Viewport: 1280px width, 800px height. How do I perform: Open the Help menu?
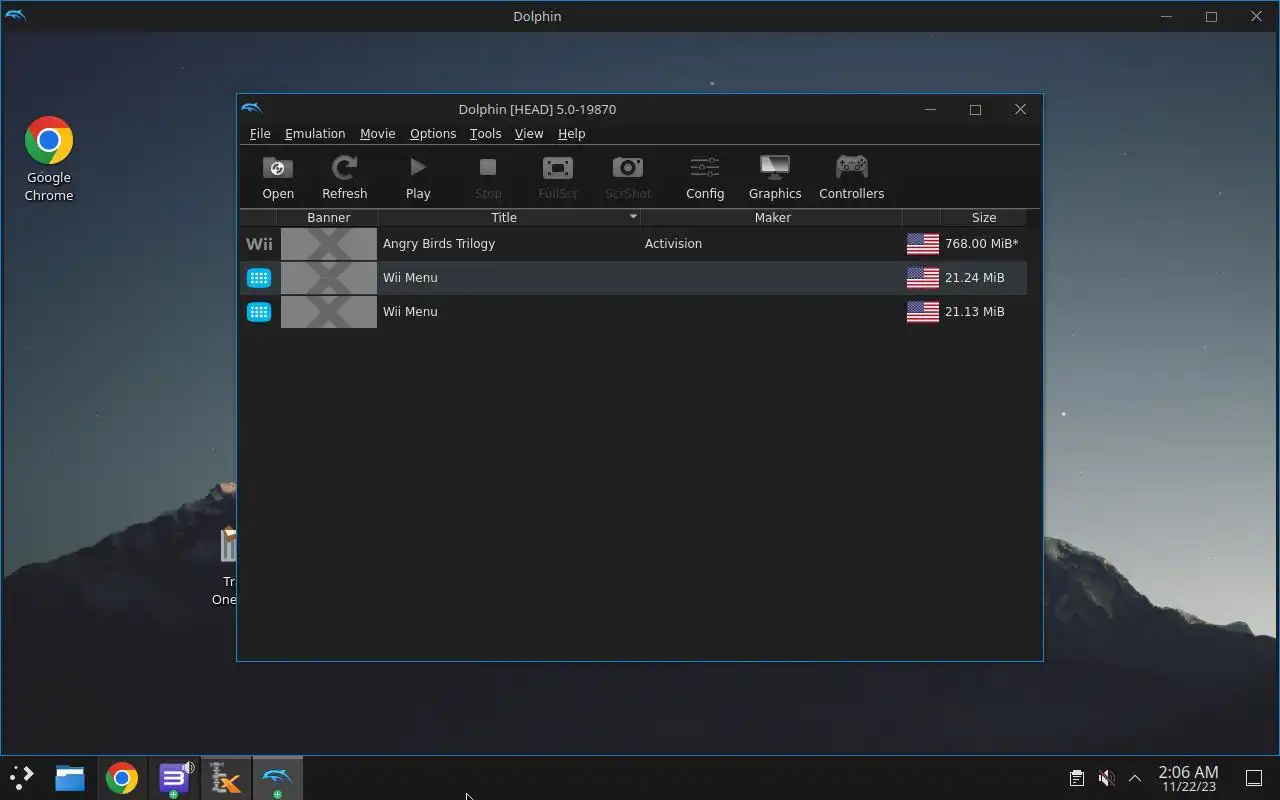(571, 134)
